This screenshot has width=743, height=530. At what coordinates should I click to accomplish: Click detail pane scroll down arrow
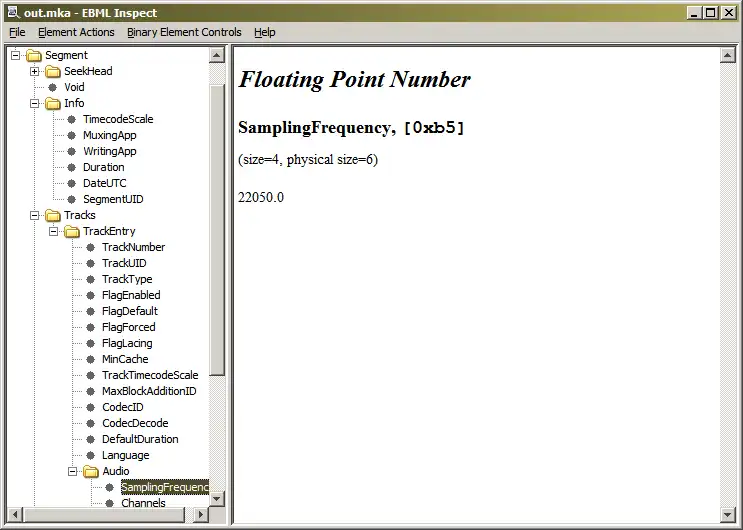[727, 514]
